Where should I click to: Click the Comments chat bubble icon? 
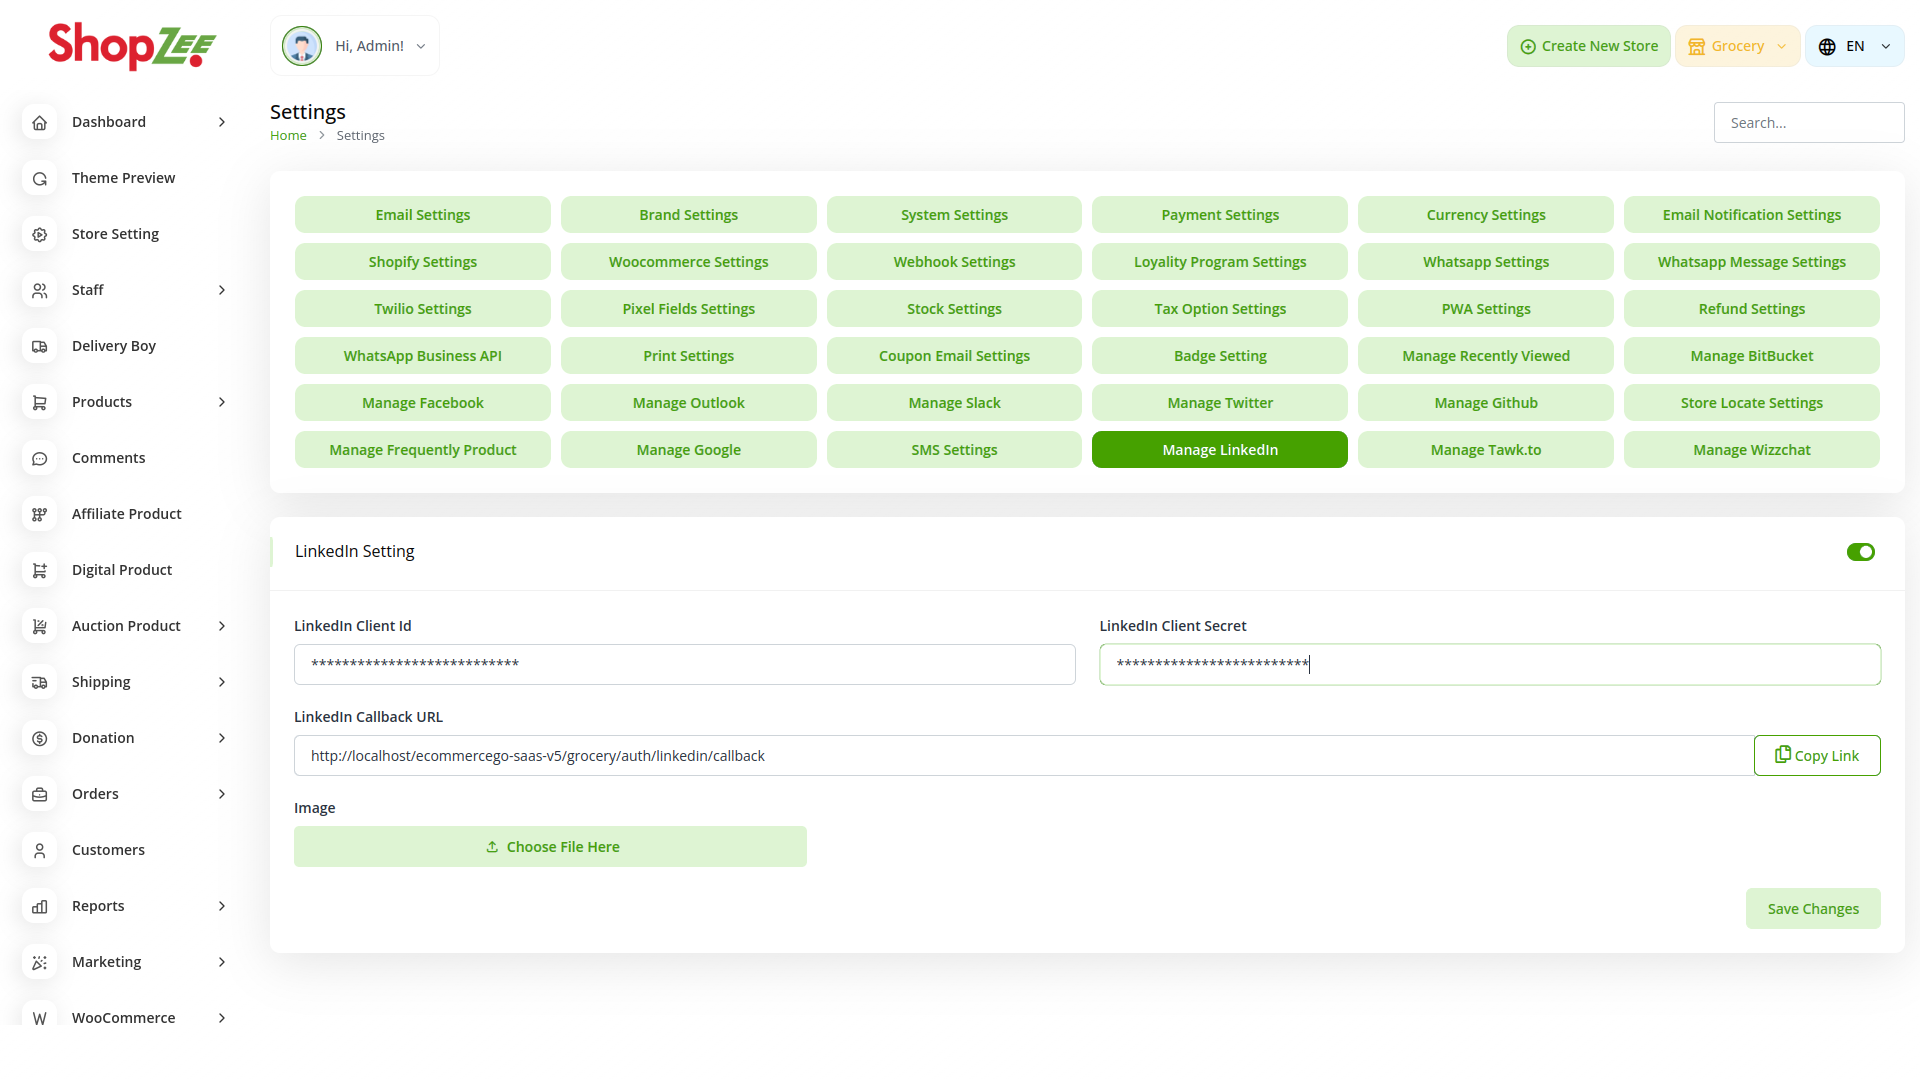point(40,458)
